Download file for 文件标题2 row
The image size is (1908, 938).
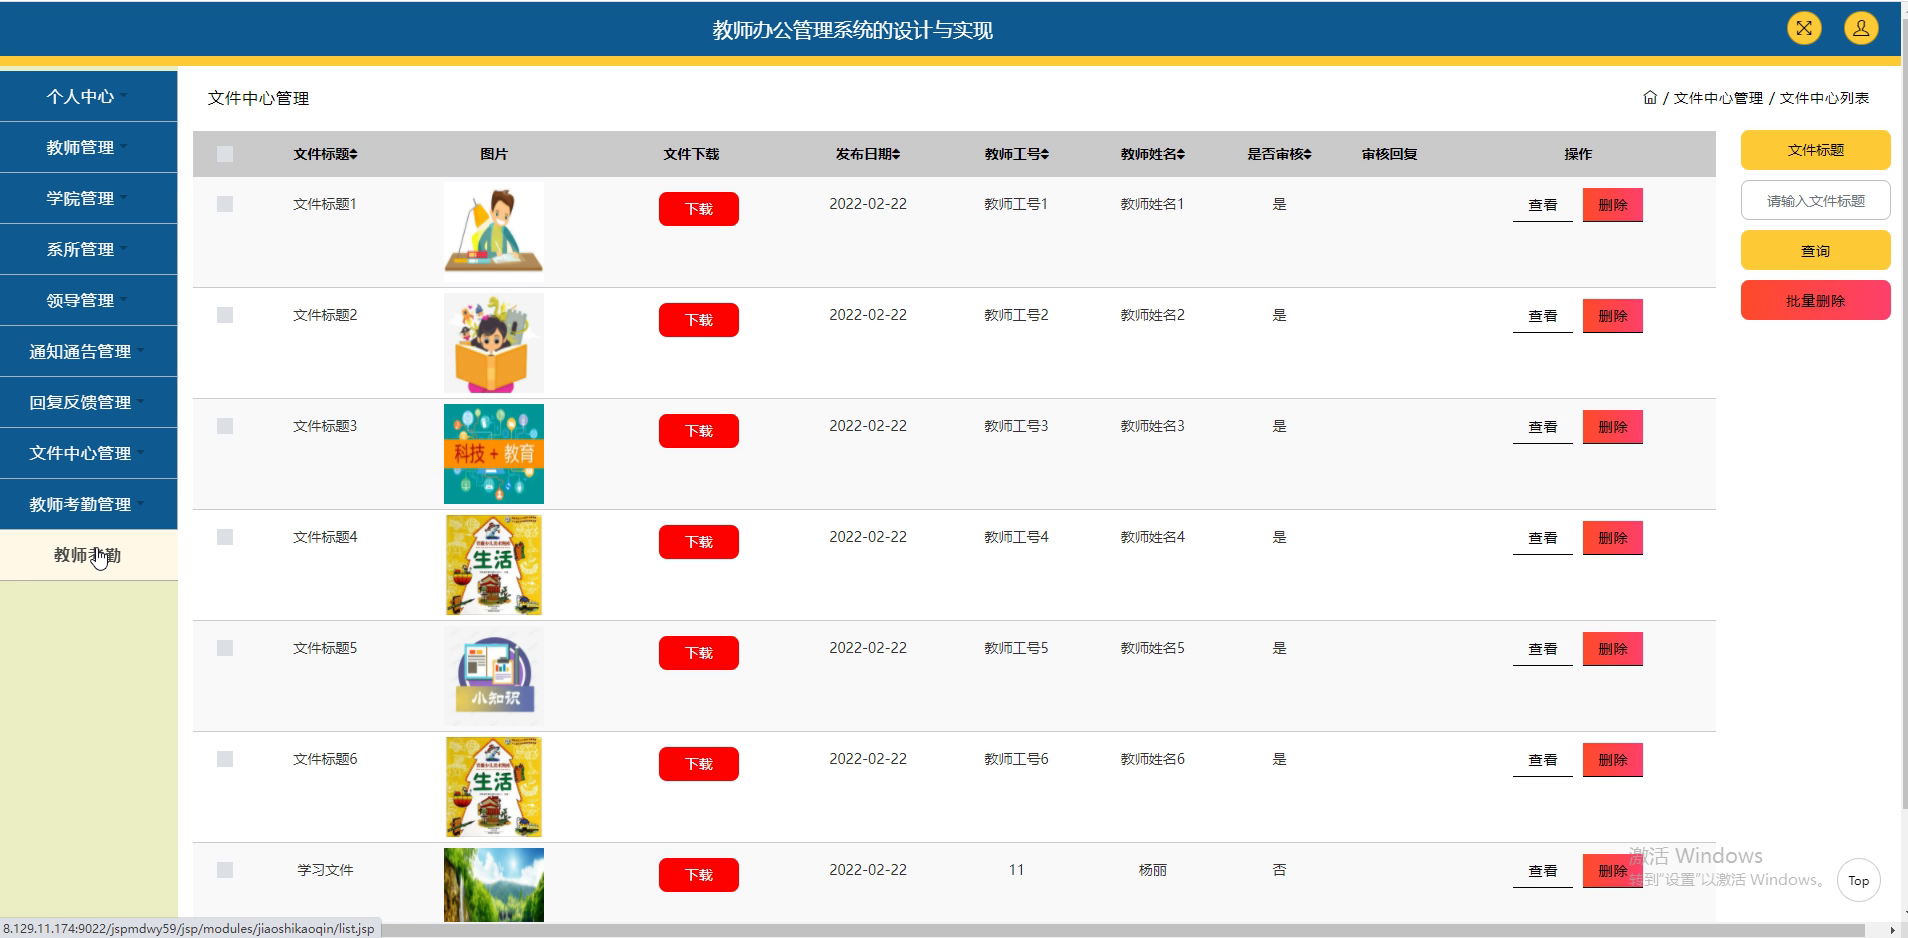pos(698,320)
